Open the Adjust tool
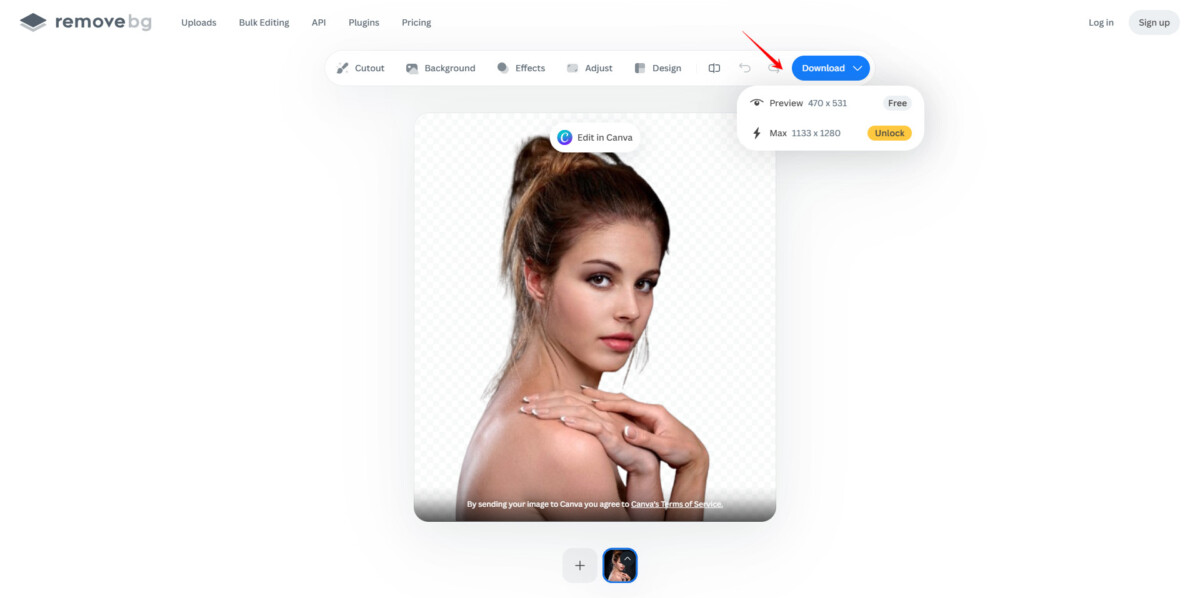The image size is (1200, 598). (590, 68)
